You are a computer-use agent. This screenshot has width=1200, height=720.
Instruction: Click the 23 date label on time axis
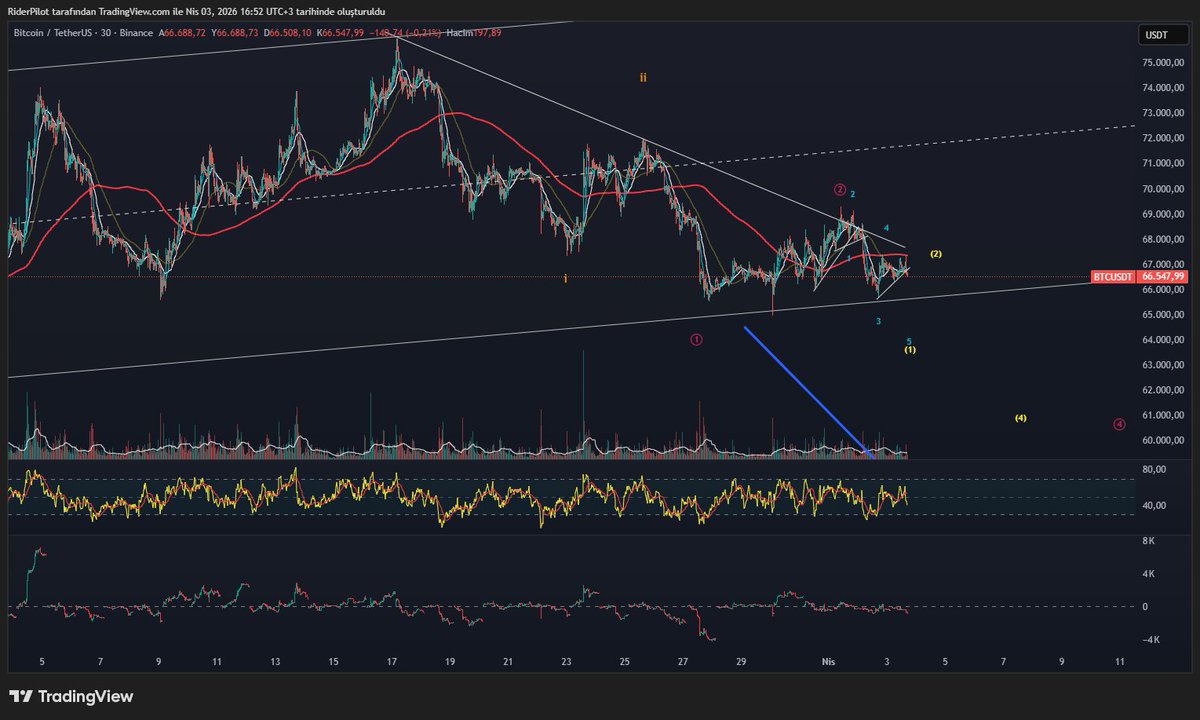pos(567,662)
